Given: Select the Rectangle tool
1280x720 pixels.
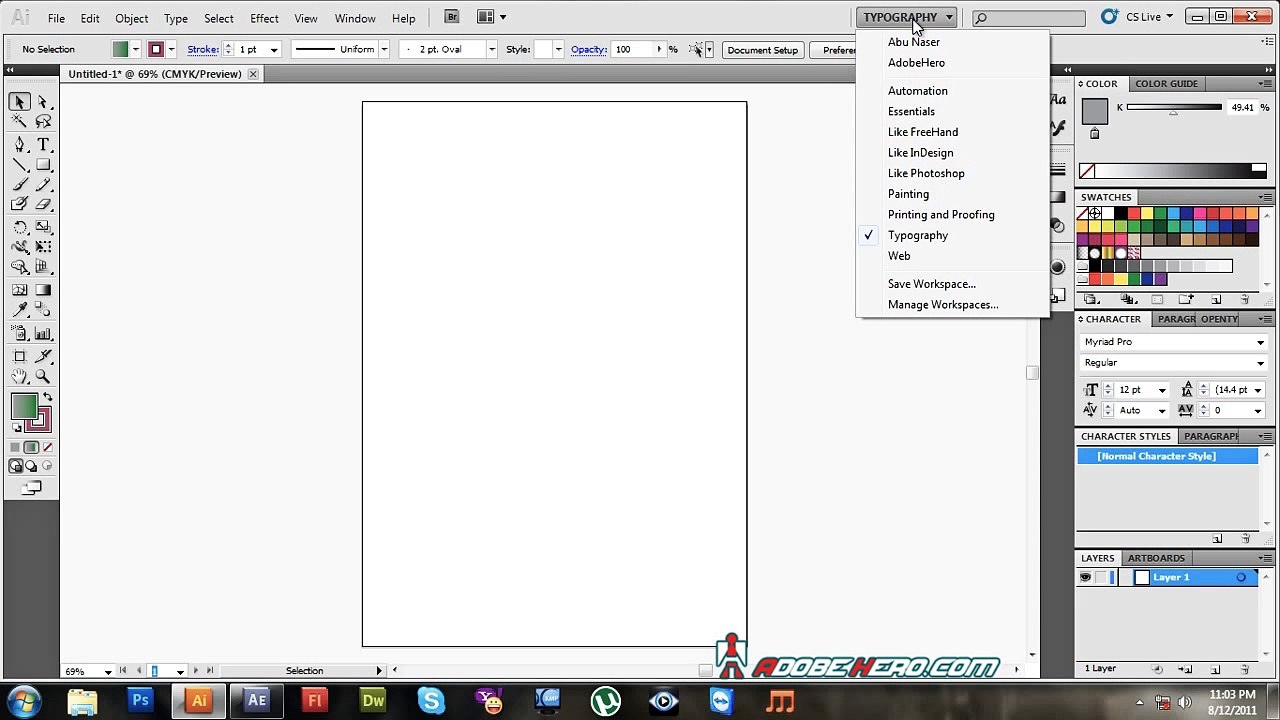Looking at the screenshot, I should coord(43,165).
